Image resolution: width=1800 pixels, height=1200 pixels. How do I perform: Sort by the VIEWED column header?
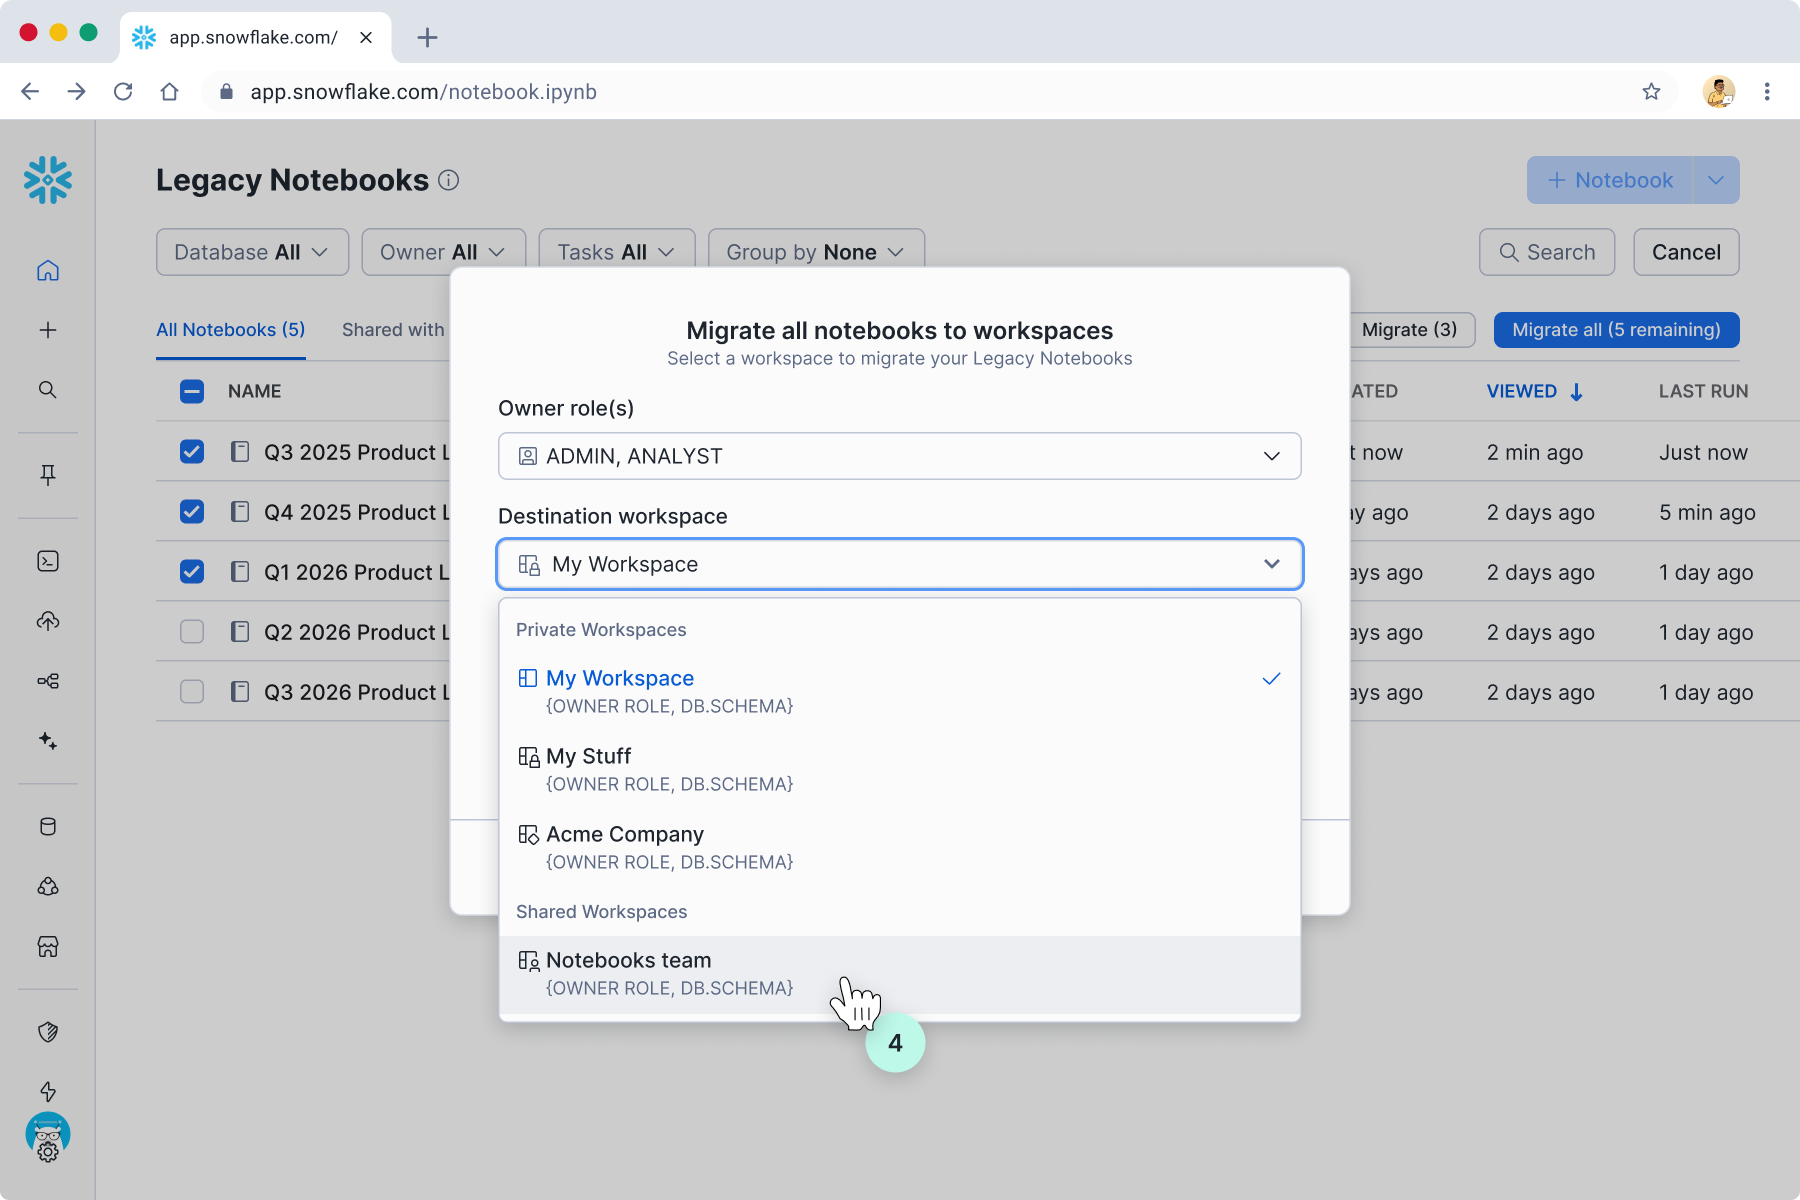tap(1534, 391)
